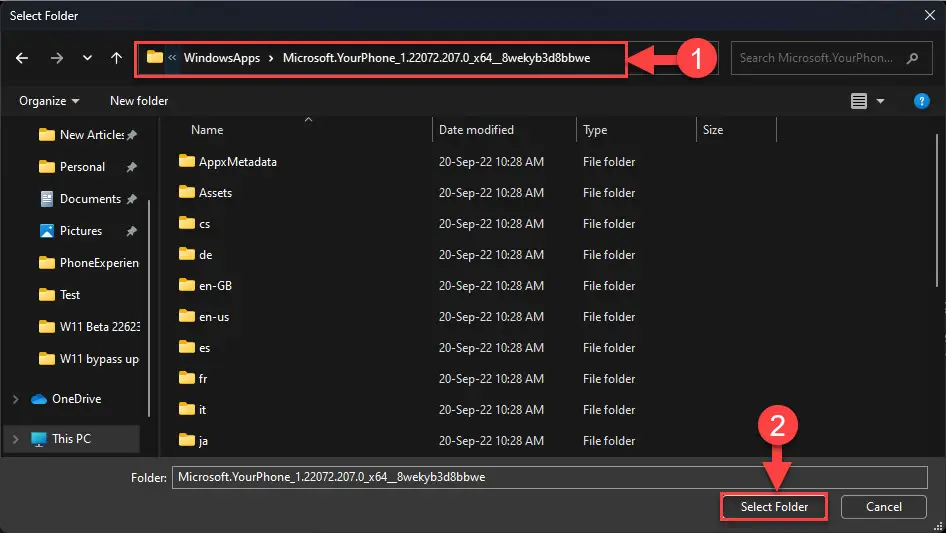Open the view options dropdown arrow

[x=880, y=101]
